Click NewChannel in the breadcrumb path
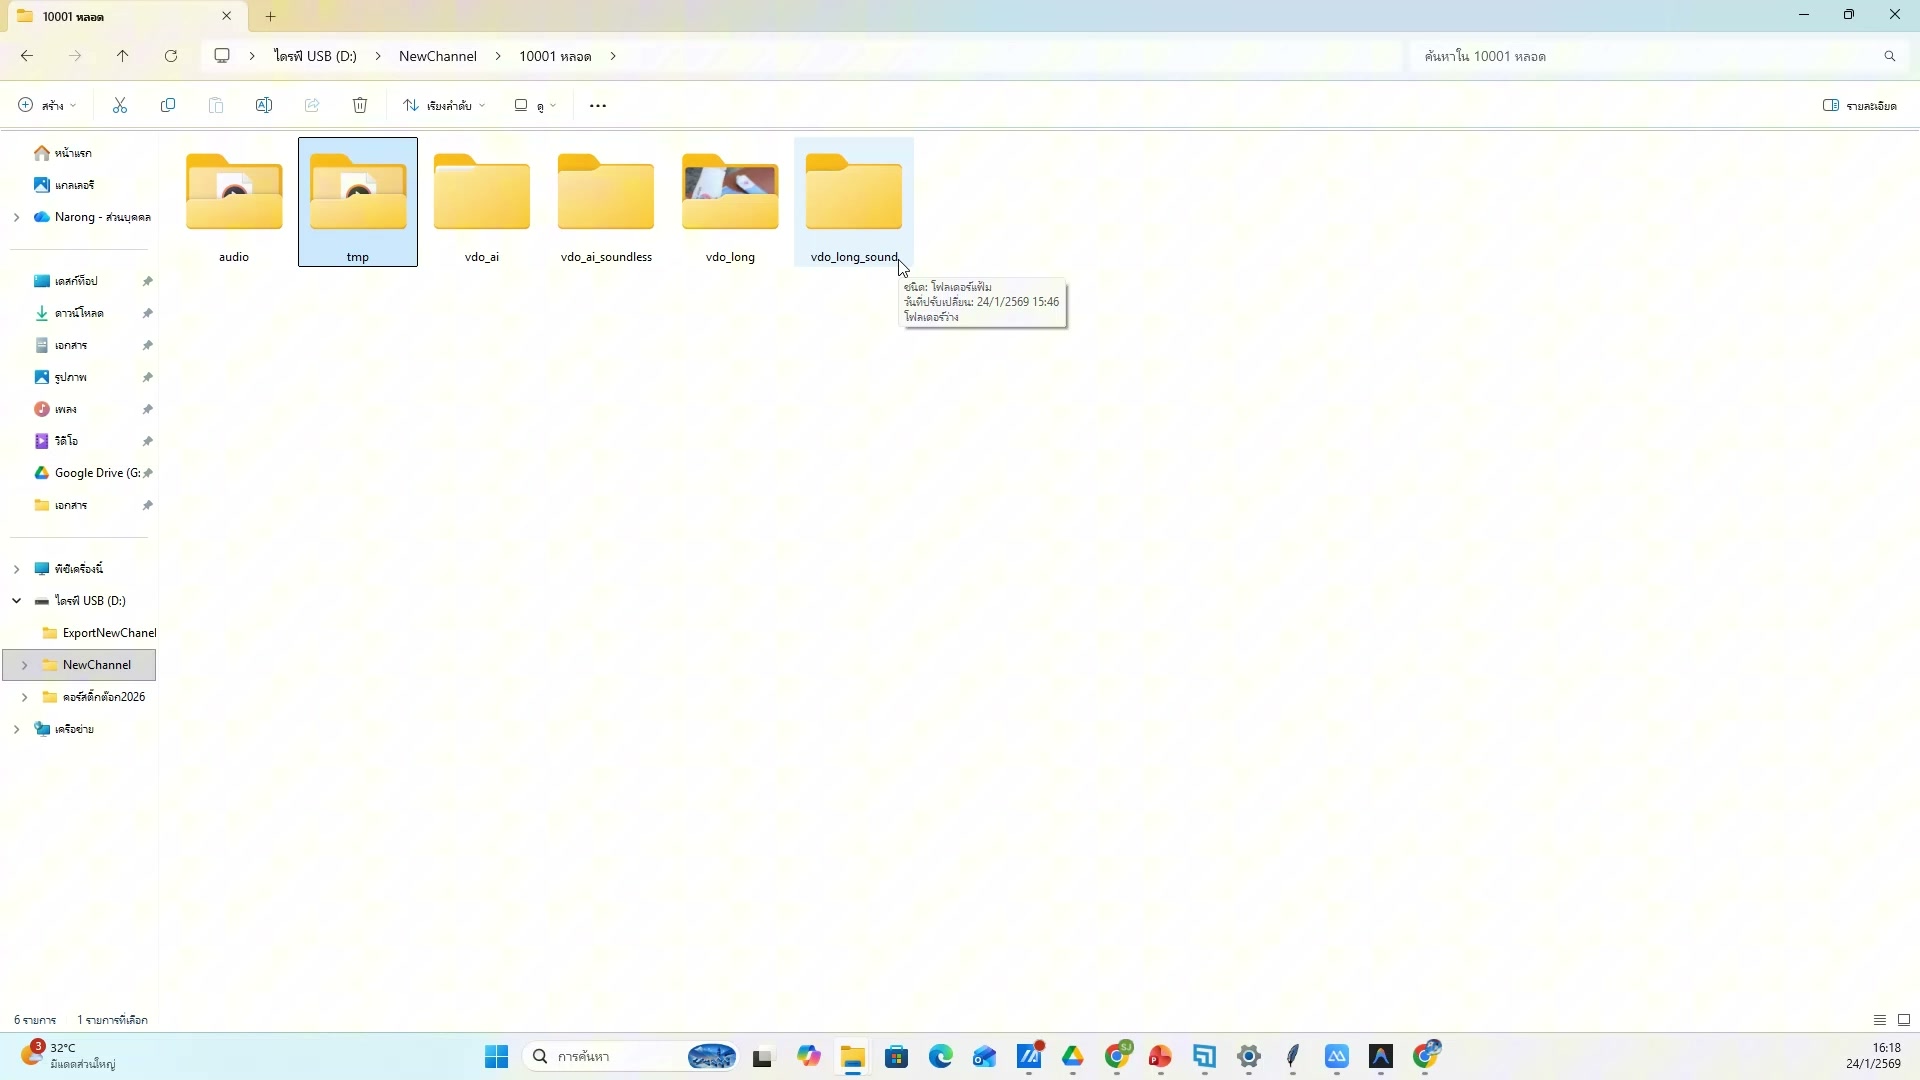1920x1080 pixels. pyautogui.click(x=437, y=56)
